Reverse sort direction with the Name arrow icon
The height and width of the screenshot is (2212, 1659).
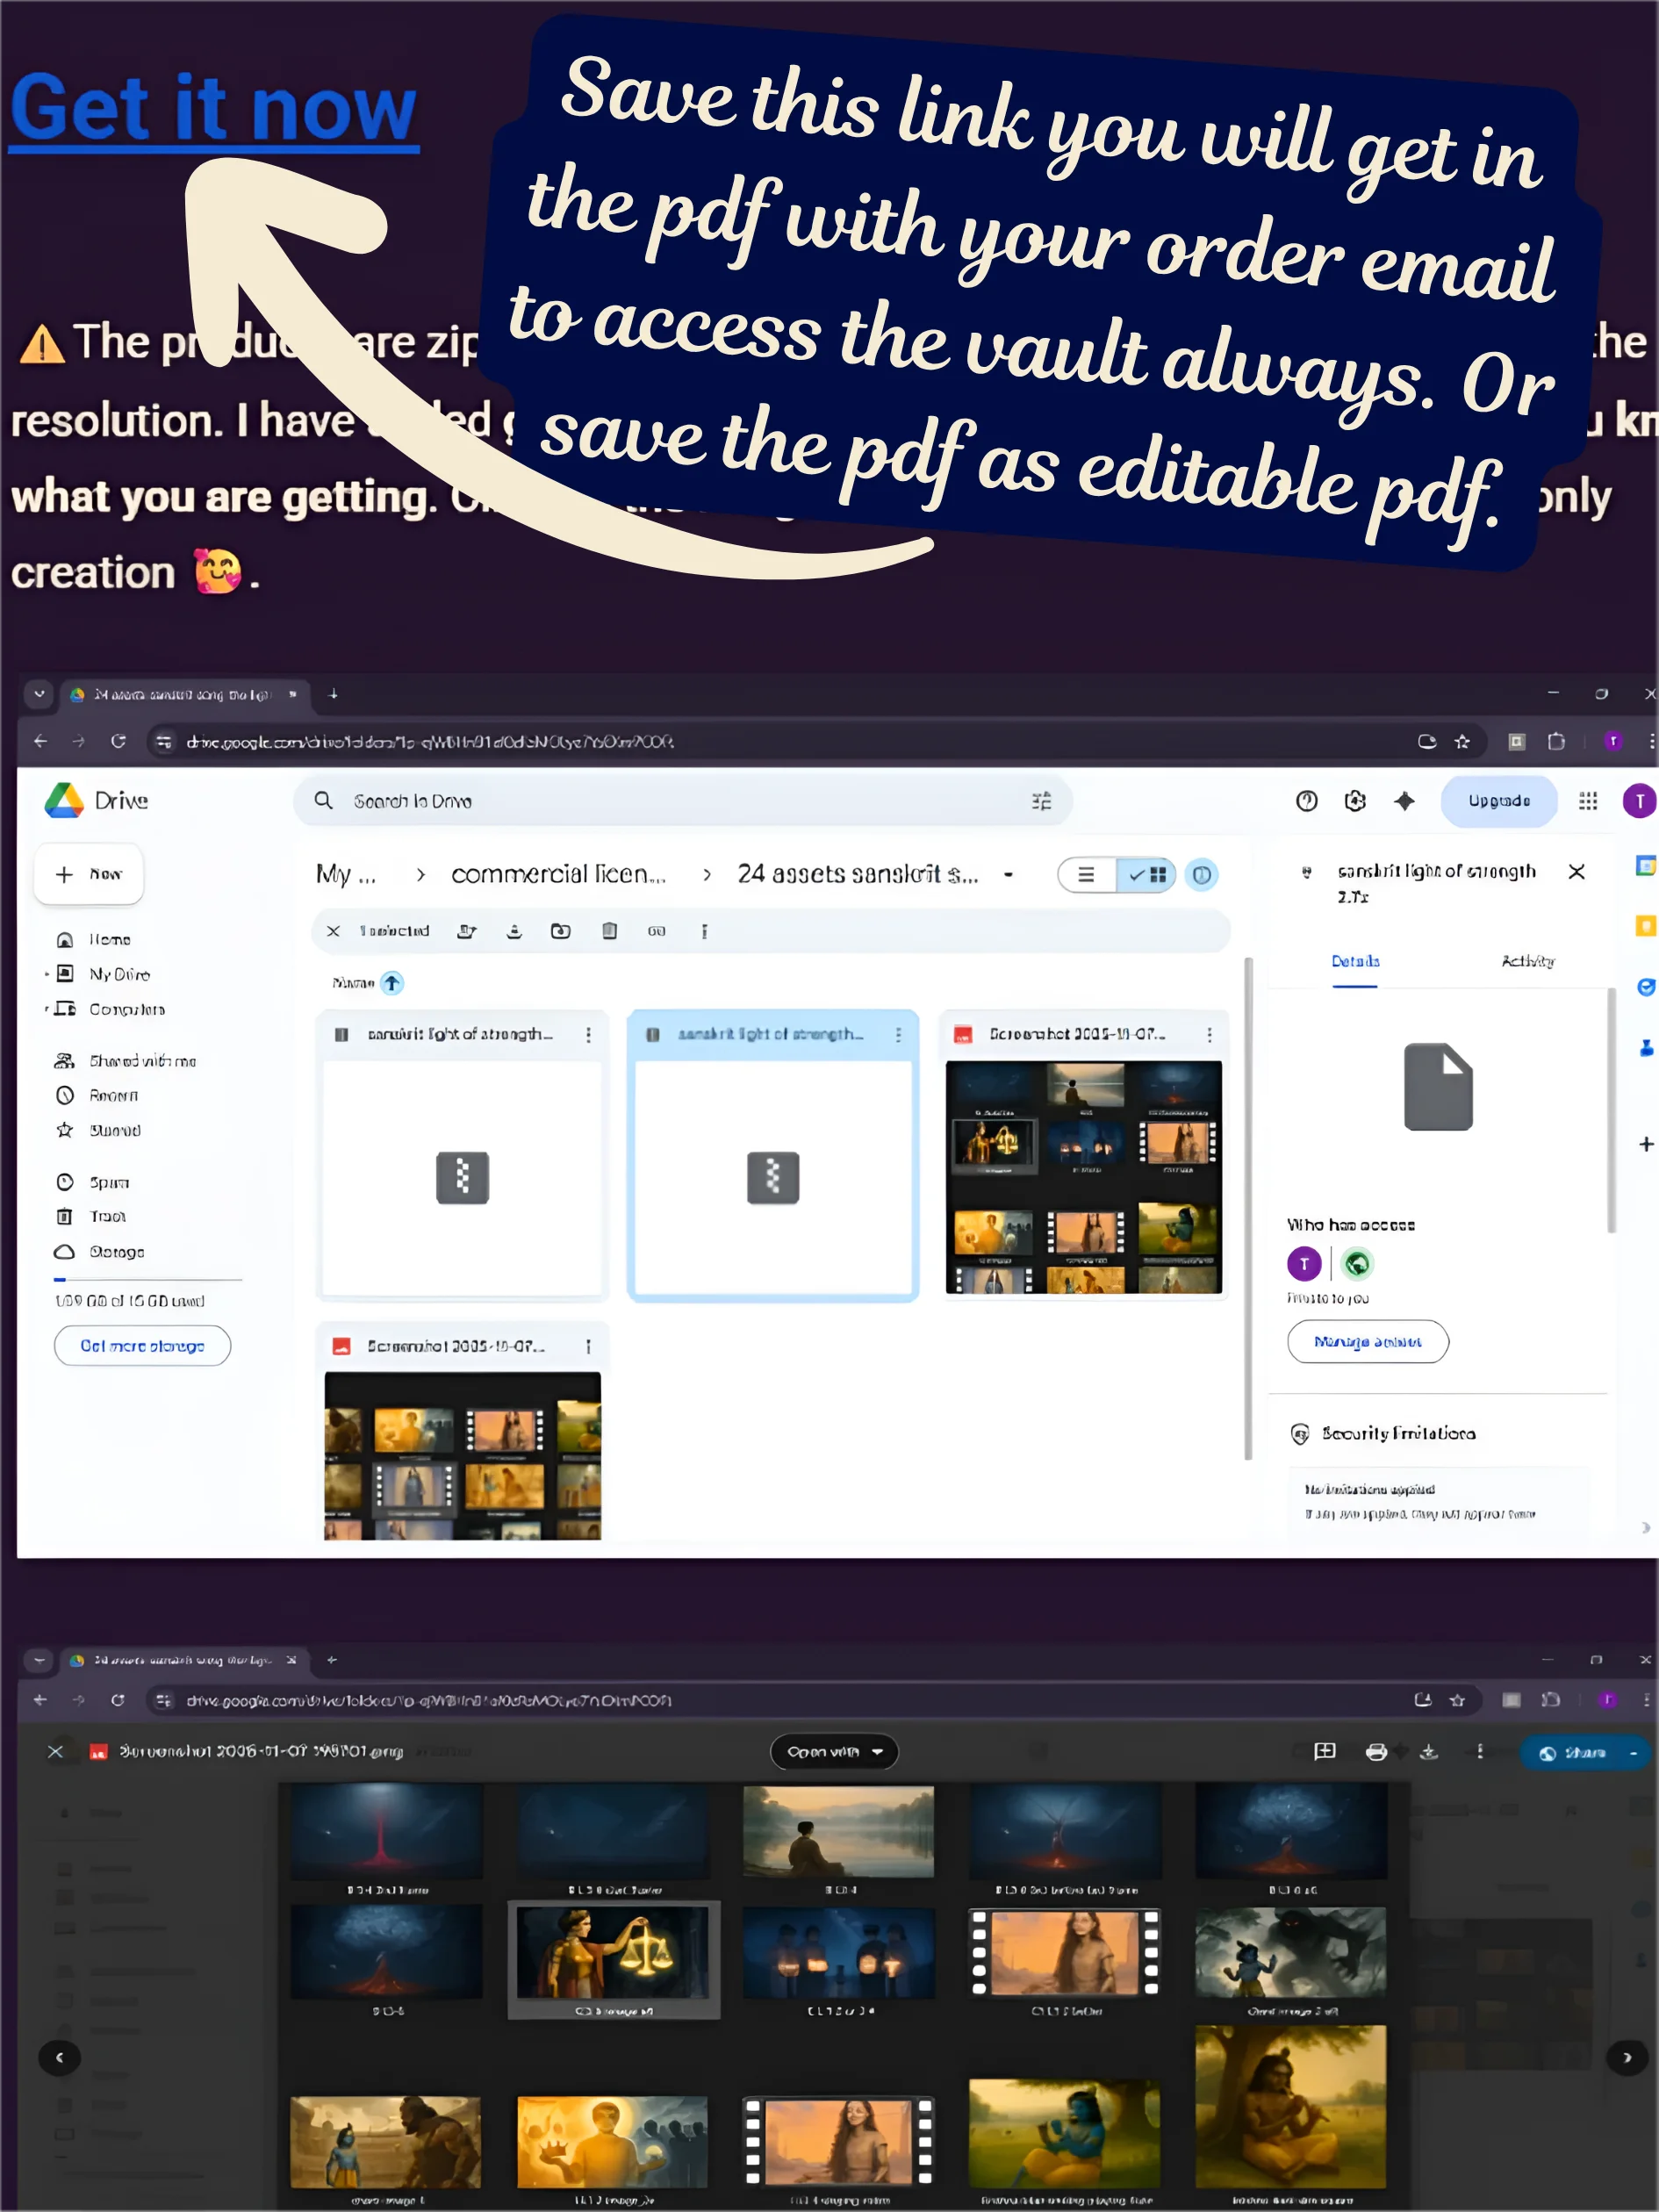(392, 983)
